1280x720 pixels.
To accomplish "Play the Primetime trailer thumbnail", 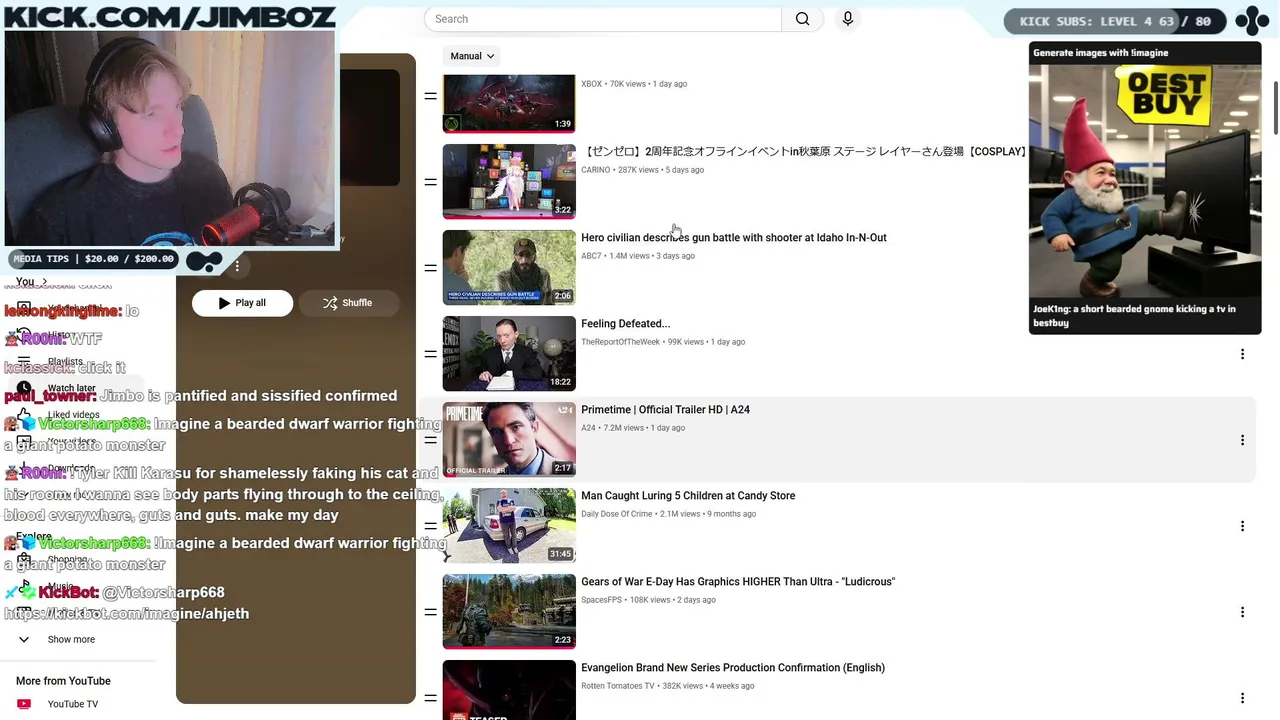I will [x=509, y=439].
